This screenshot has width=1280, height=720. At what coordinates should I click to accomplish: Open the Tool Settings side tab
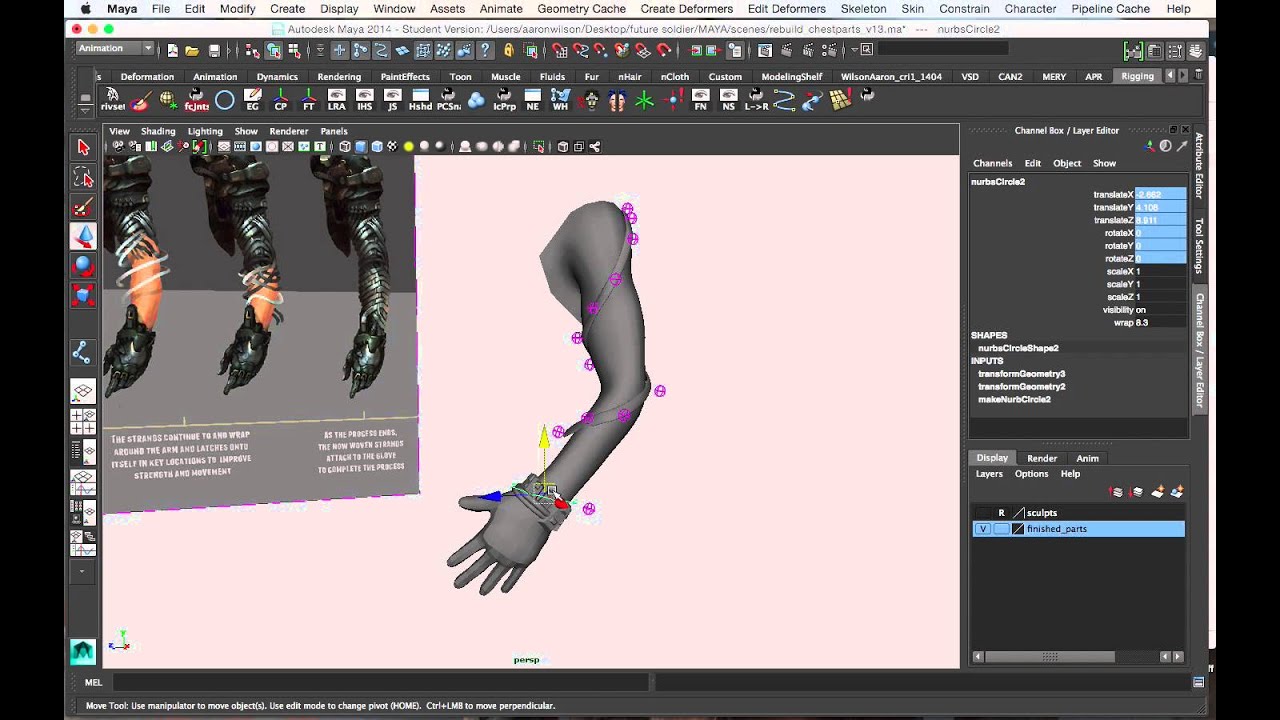coord(1200,246)
